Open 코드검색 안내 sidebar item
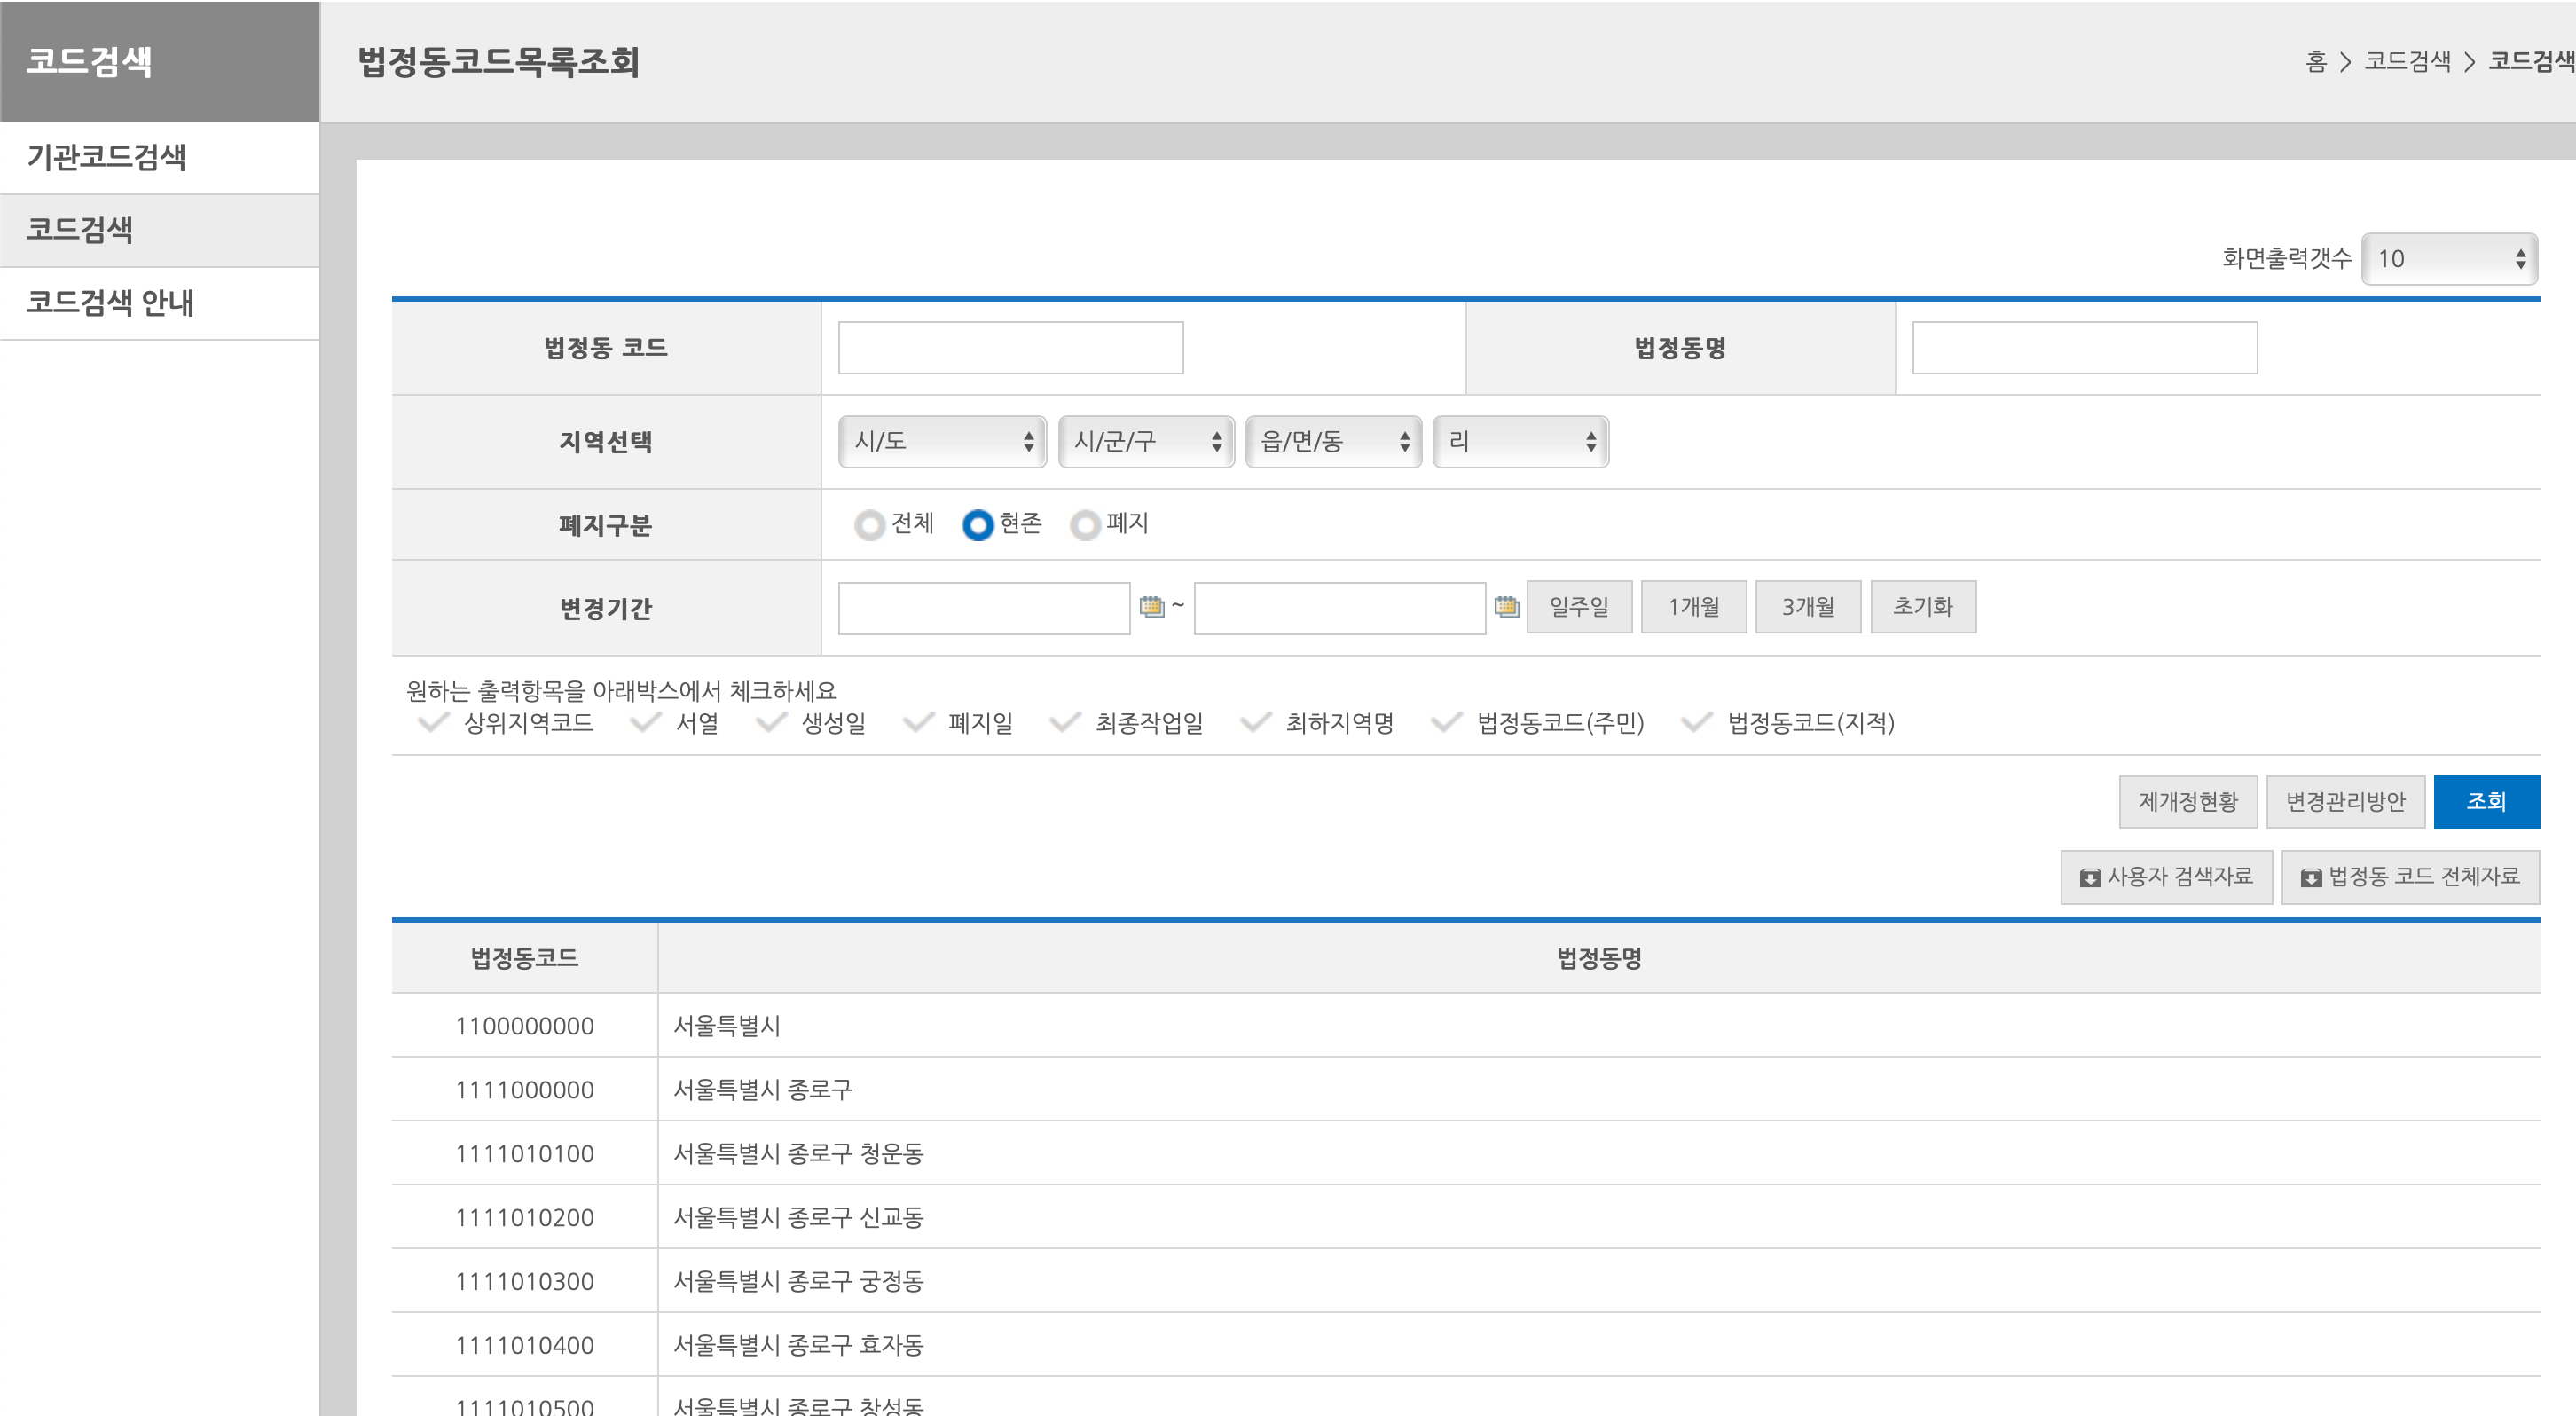Image resolution: width=2576 pixels, height=1416 pixels. coord(110,302)
